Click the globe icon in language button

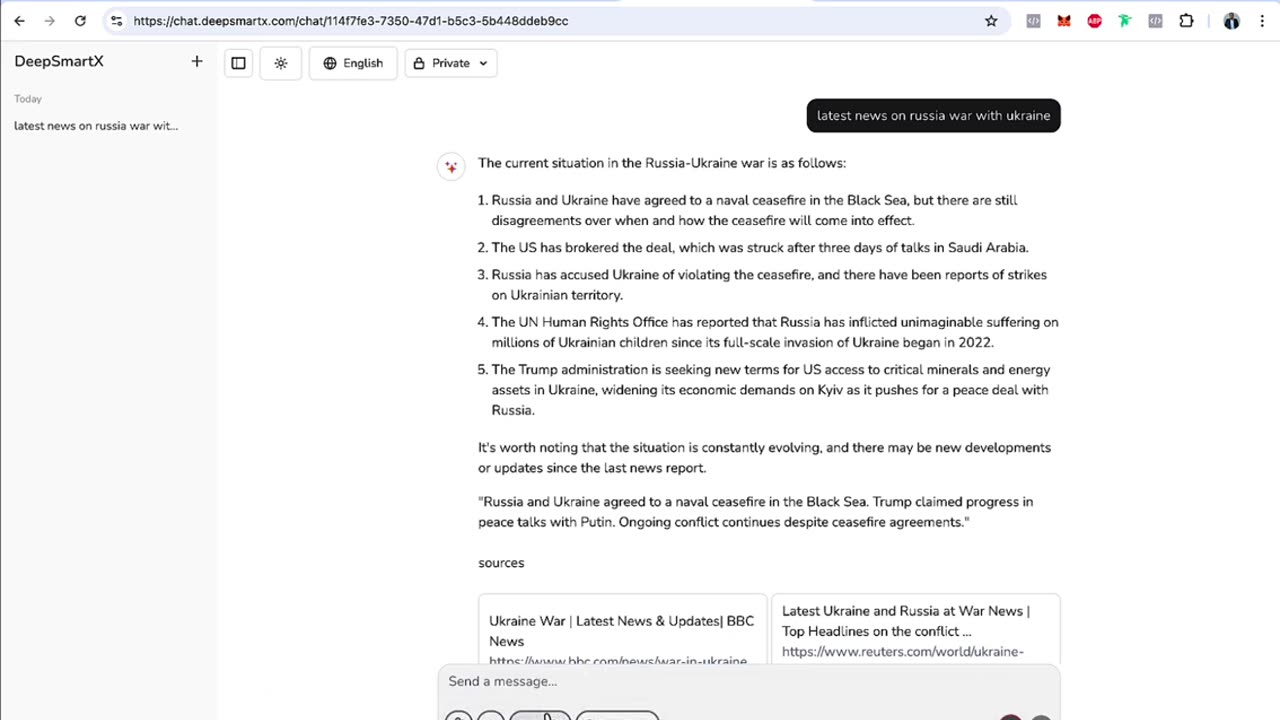pyautogui.click(x=330, y=63)
